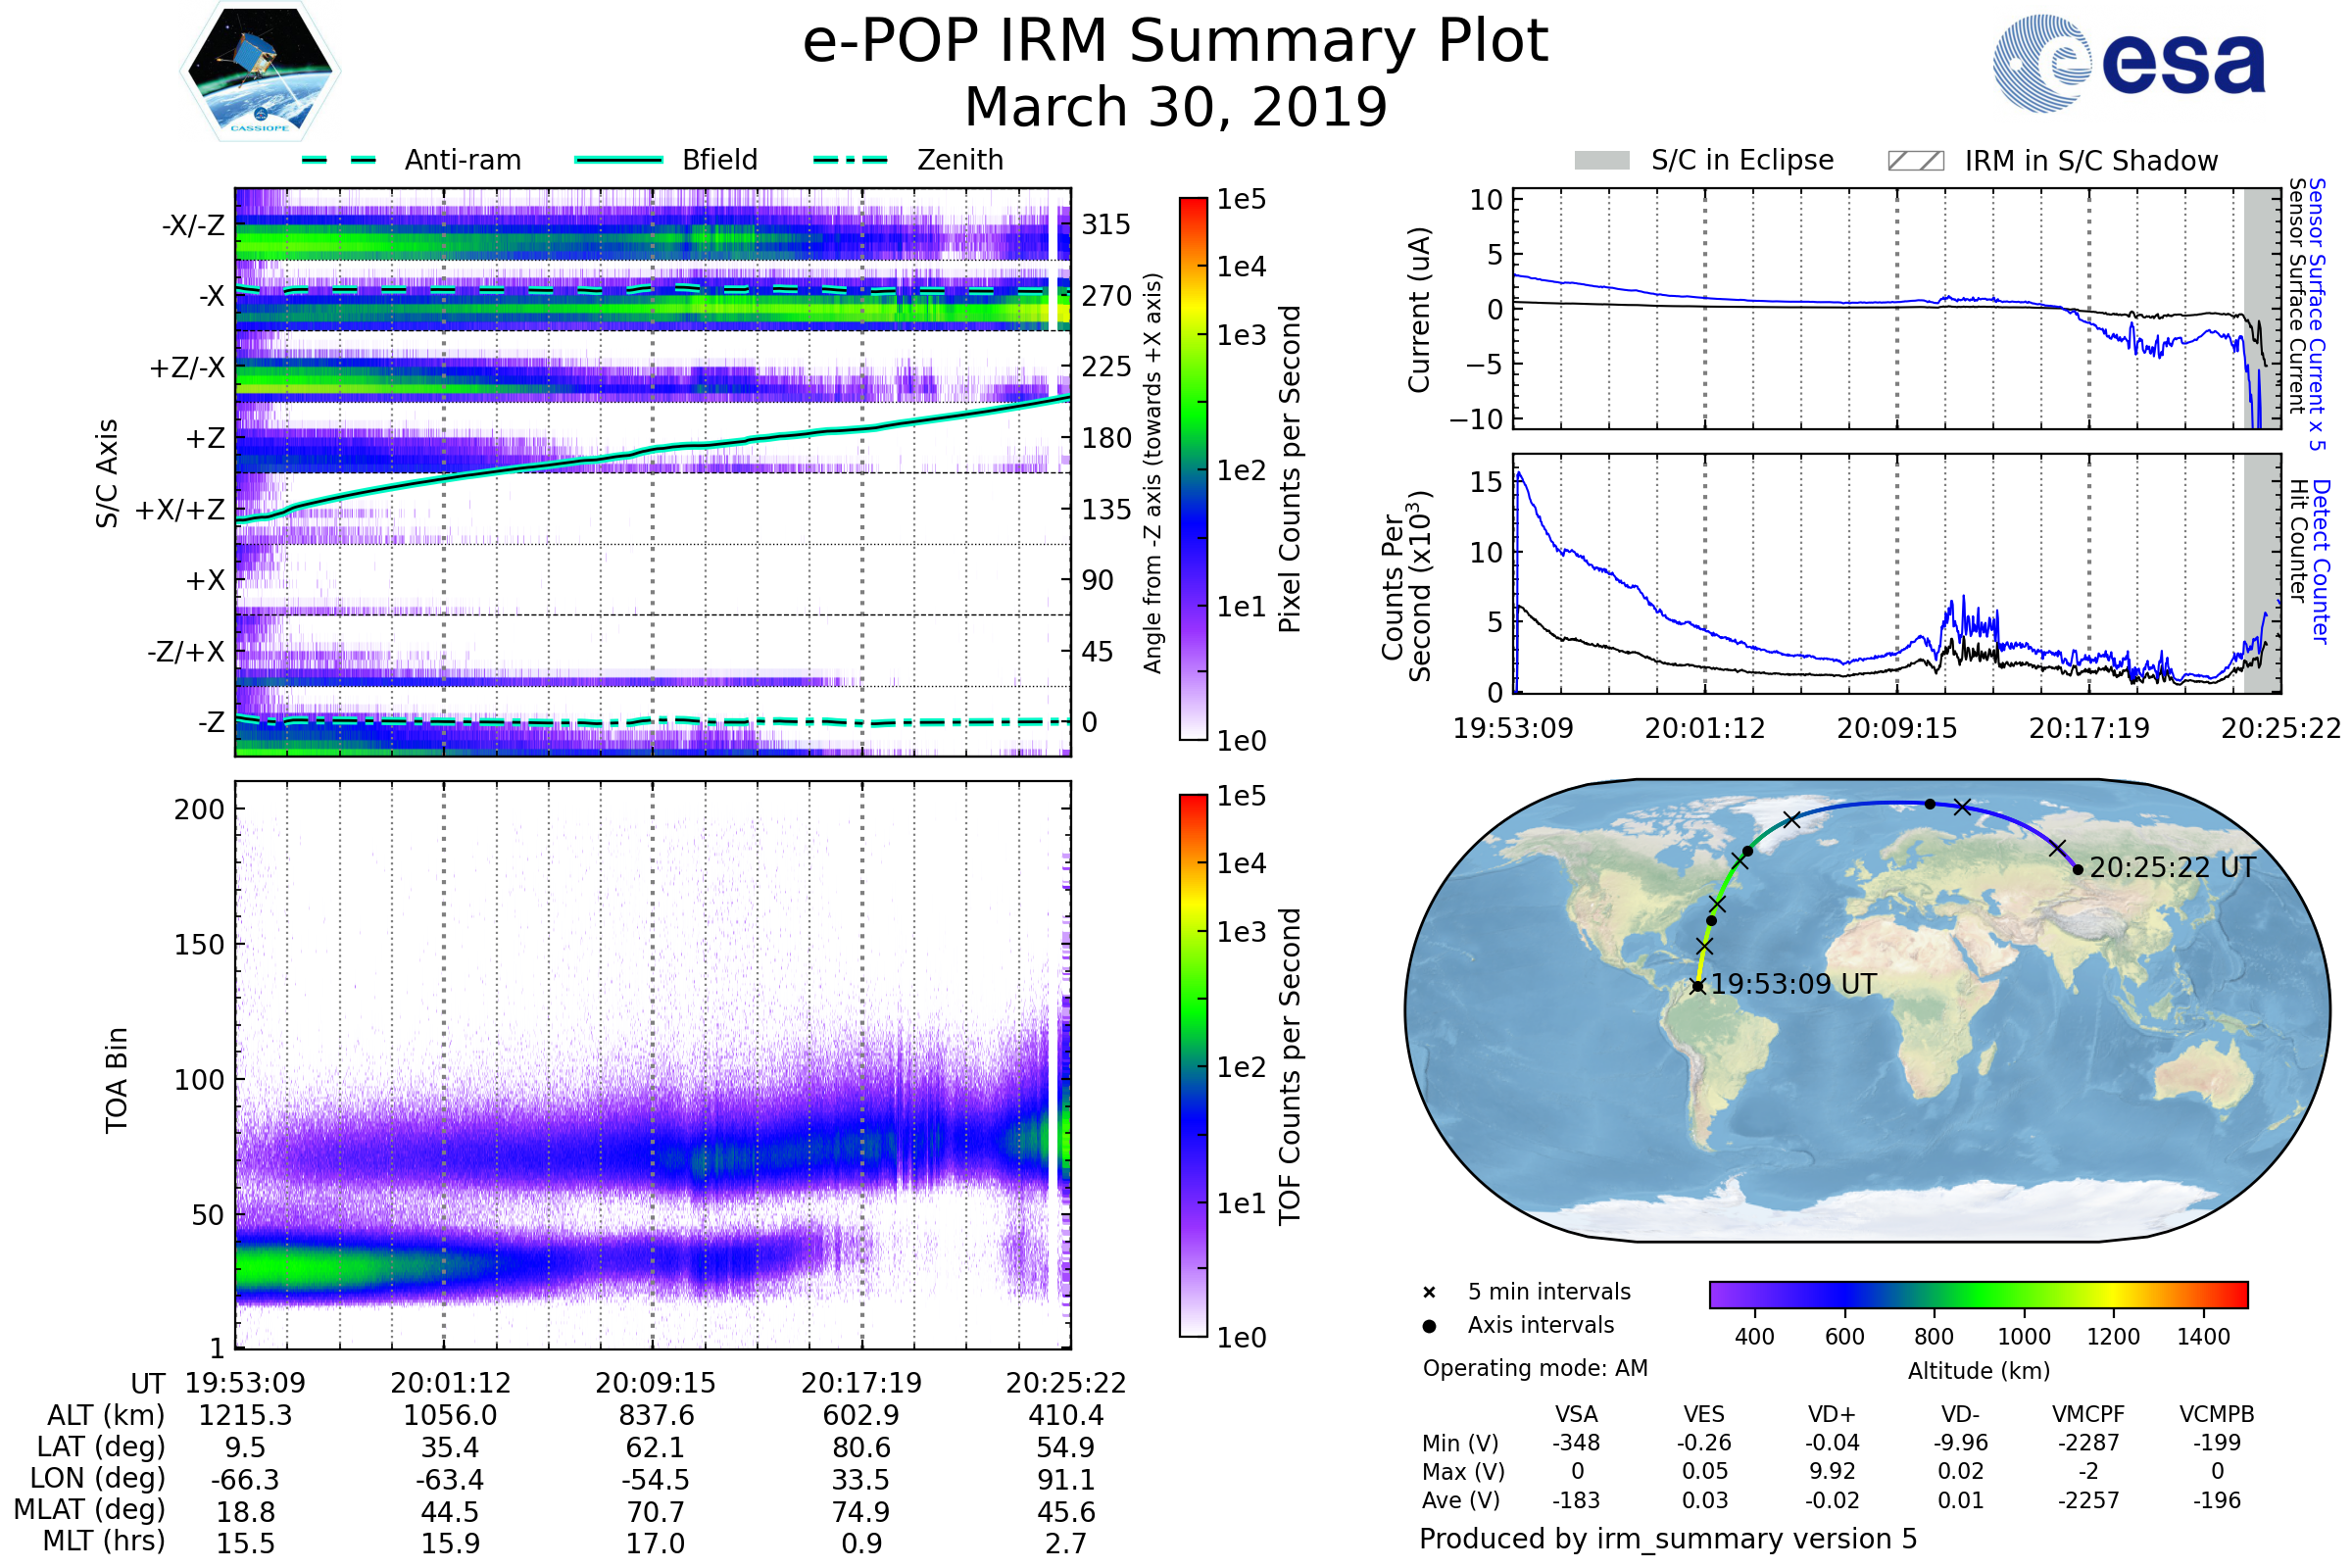Viewport: 2352px width, 1568px height.
Task: Click the Operating mode: AM label
Action: (x=1535, y=1368)
